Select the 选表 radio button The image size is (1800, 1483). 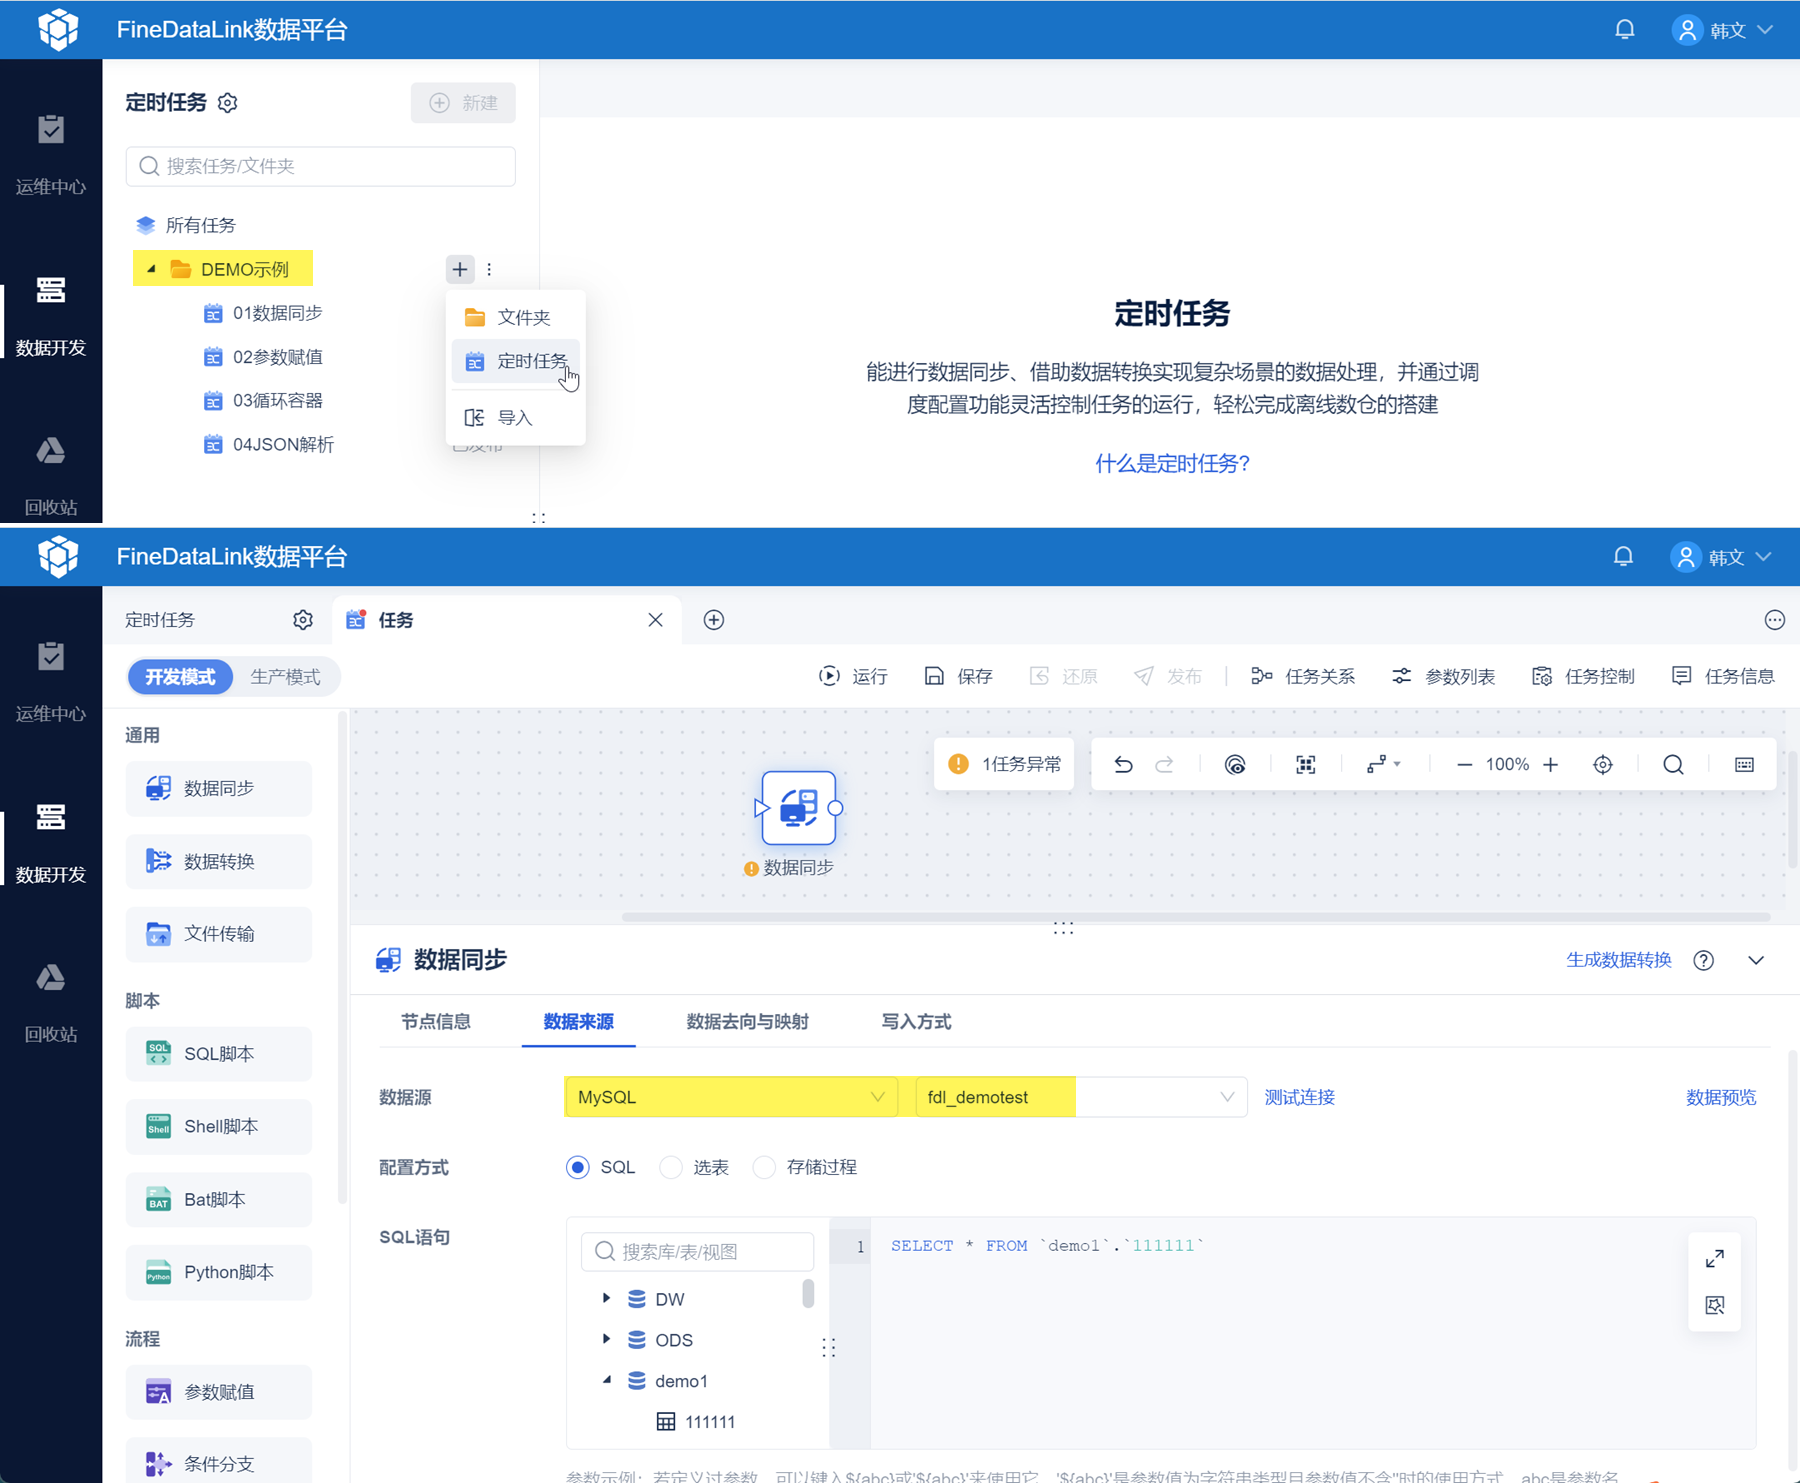[x=671, y=1167]
